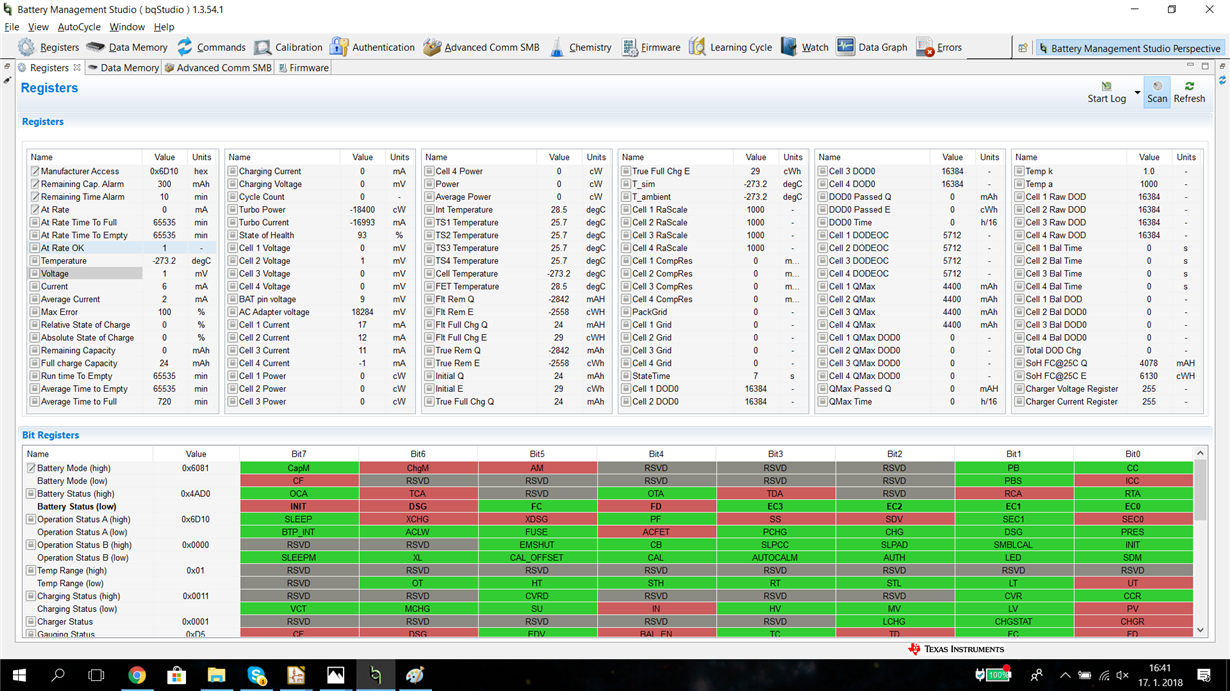The image size is (1230, 691).
Task: Select the AC Adapter voltage register row
Action: click(x=317, y=312)
